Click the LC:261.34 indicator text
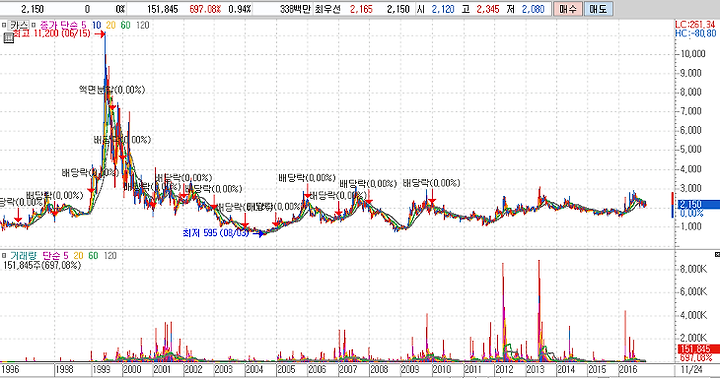Screen dimensions: 720x378 pos(695,25)
